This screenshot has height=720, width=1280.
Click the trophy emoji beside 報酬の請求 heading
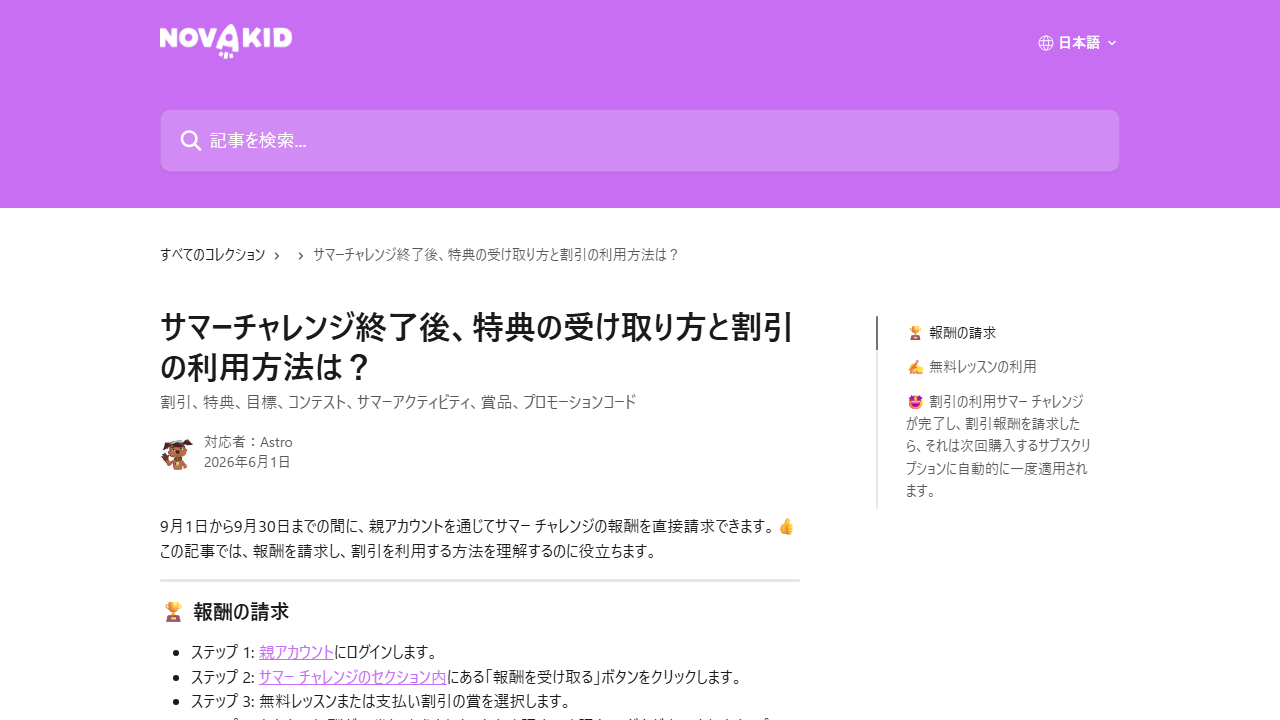click(174, 612)
